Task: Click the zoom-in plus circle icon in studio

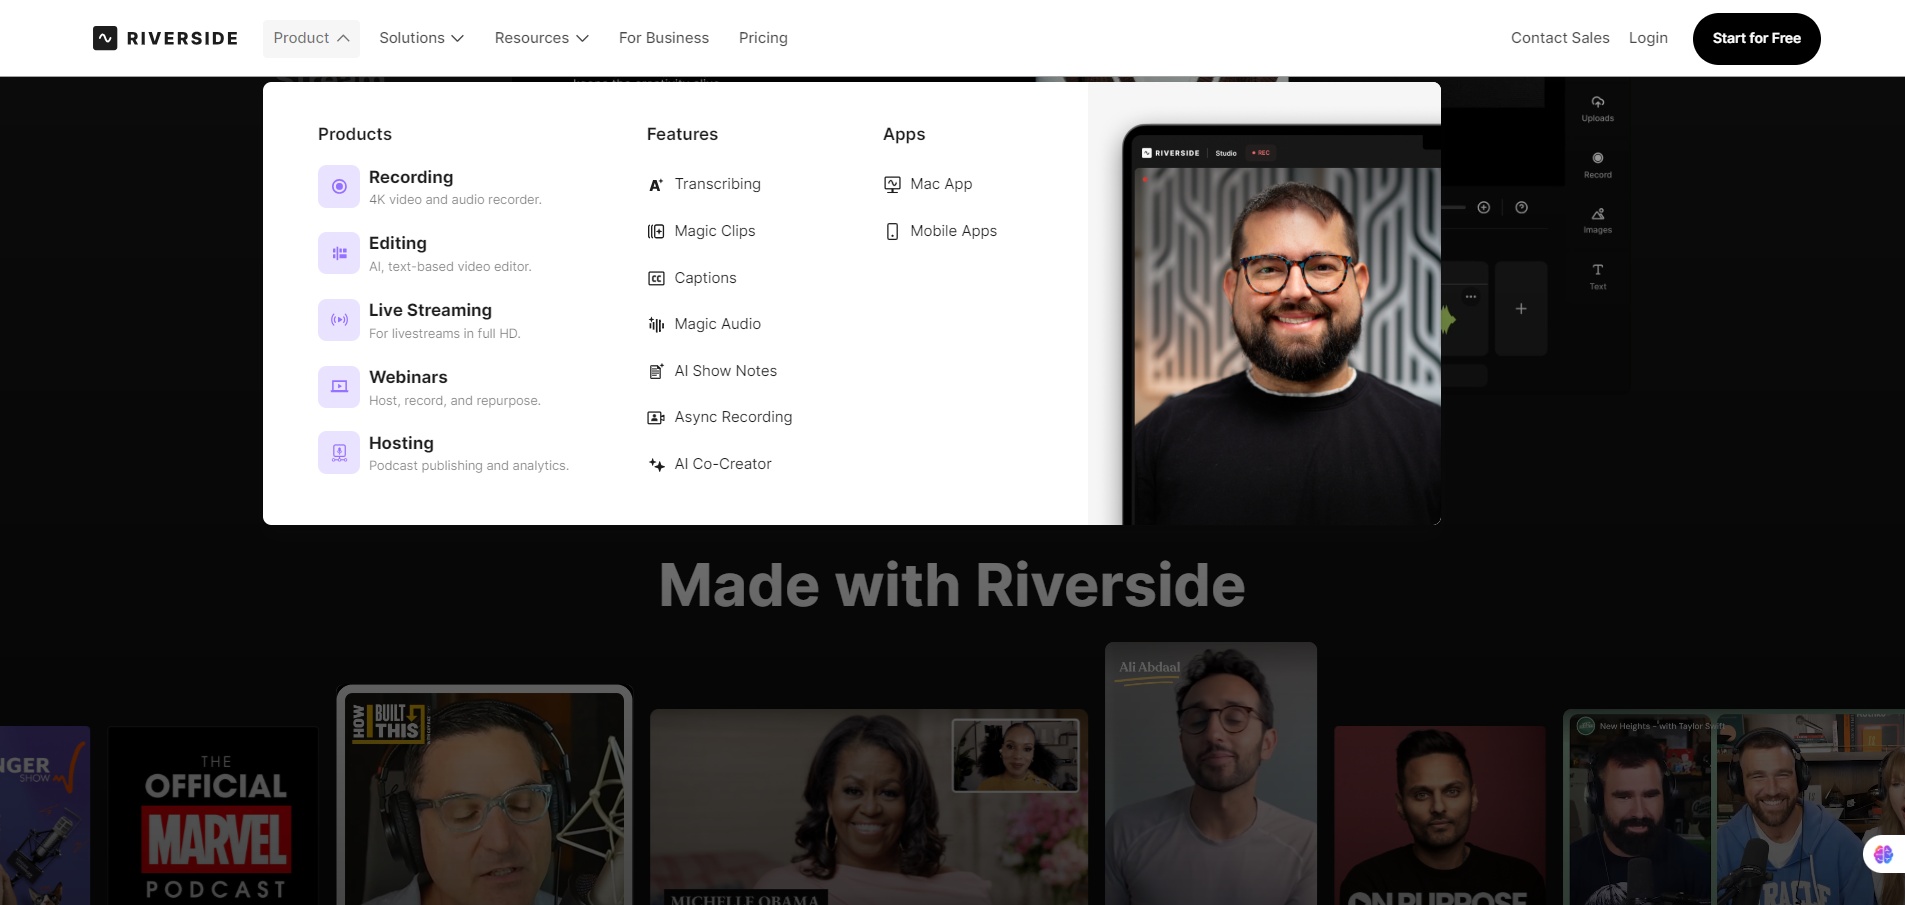Action: coord(1484,208)
